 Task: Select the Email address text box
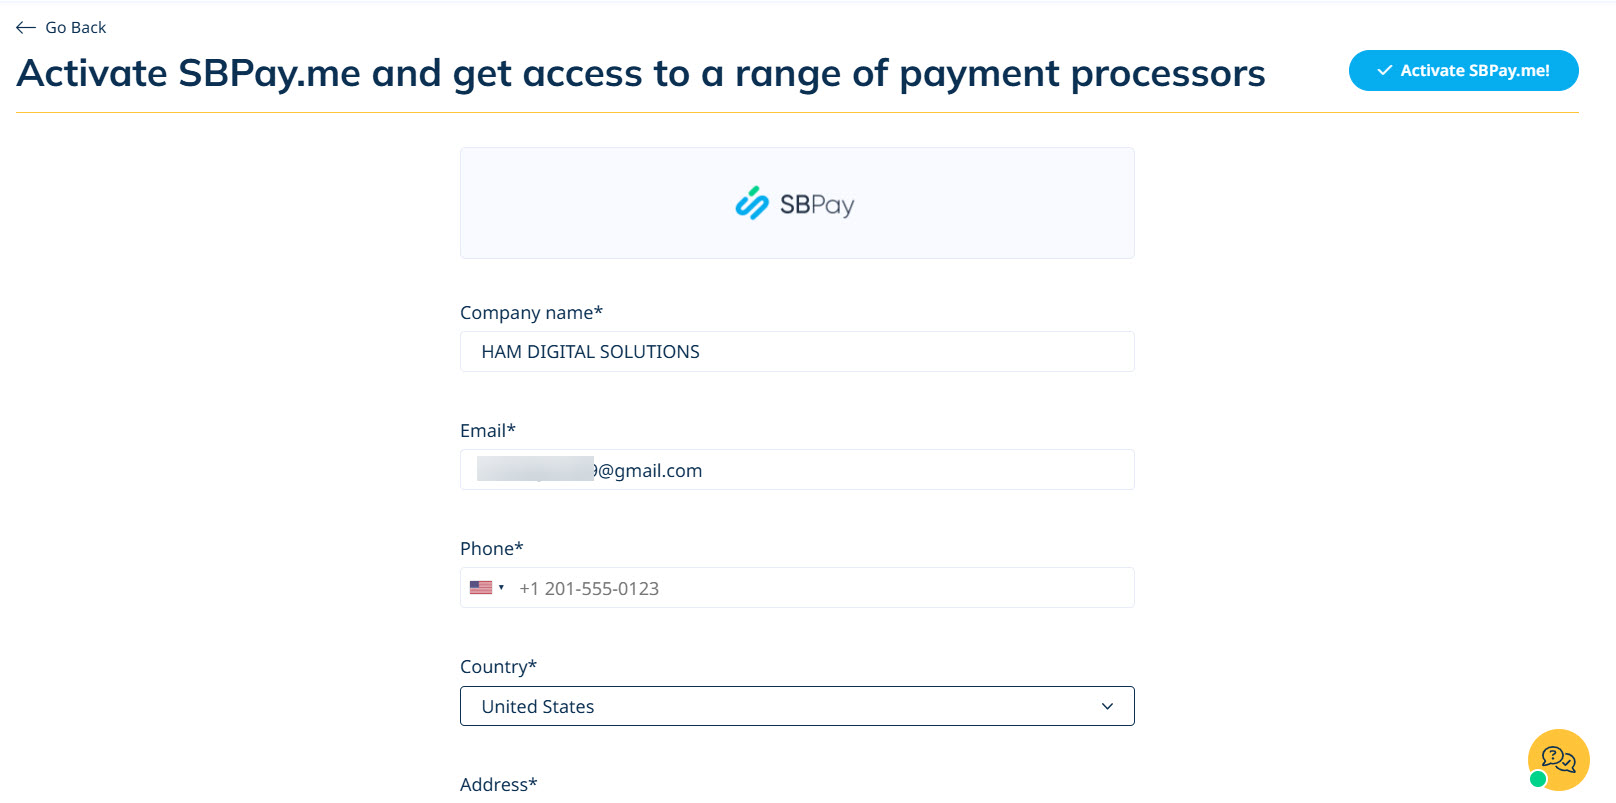pyautogui.click(x=796, y=469)
